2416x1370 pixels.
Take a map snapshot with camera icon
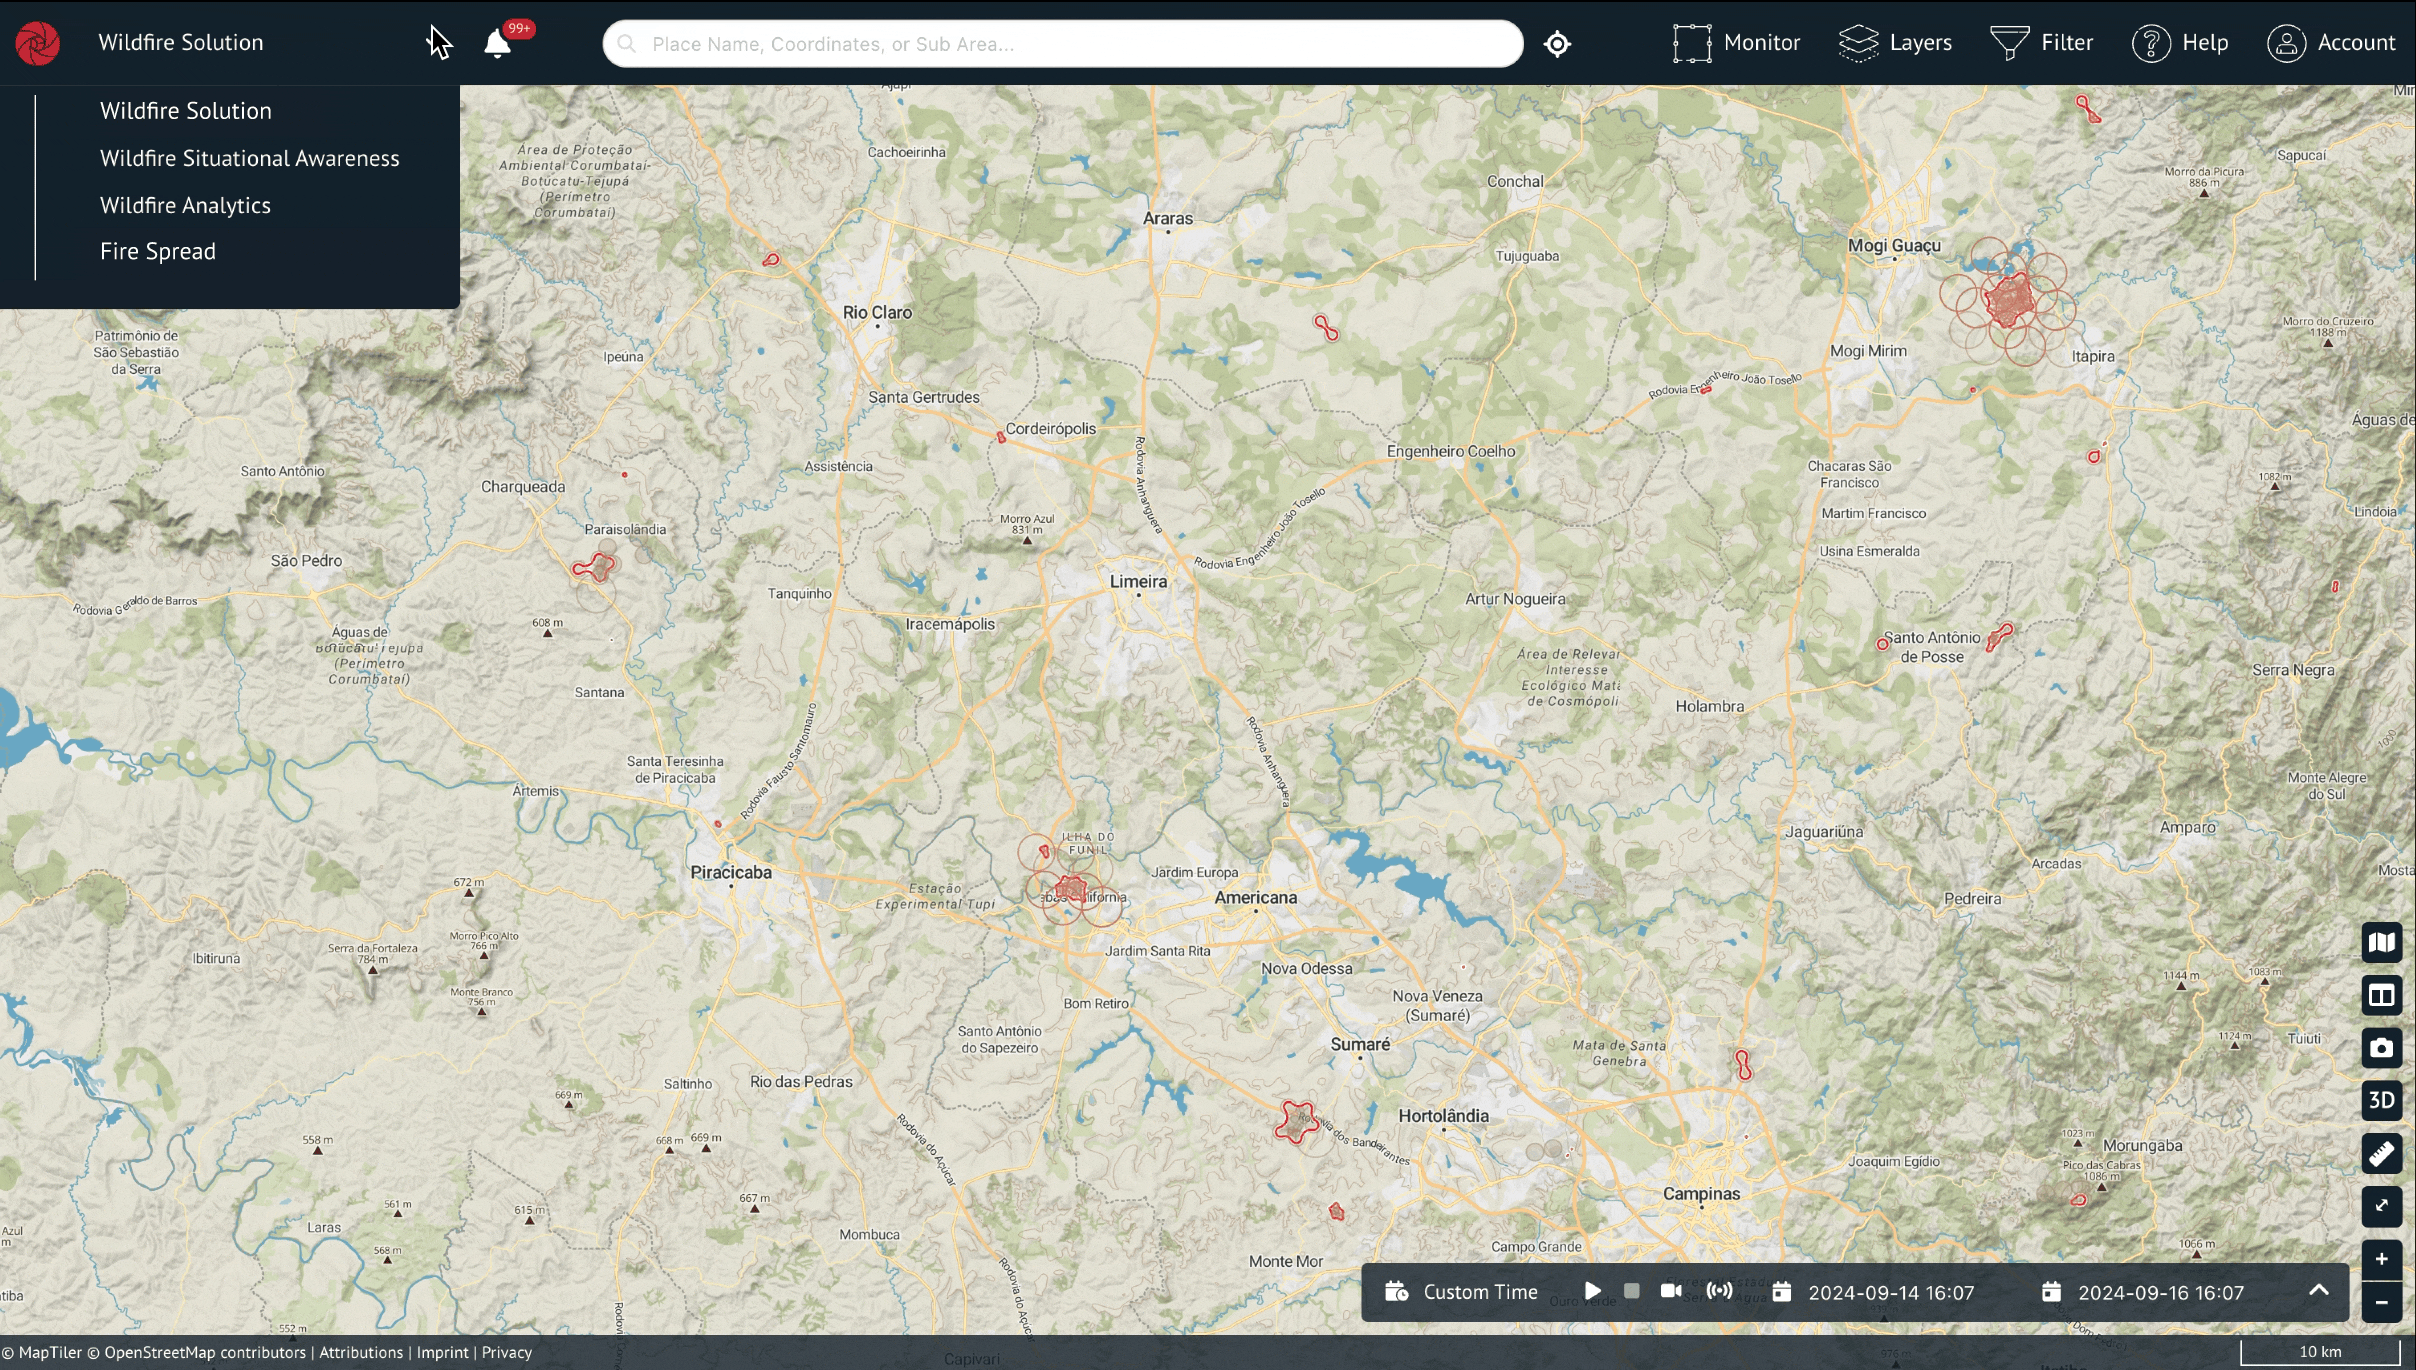(2382, 1048)
